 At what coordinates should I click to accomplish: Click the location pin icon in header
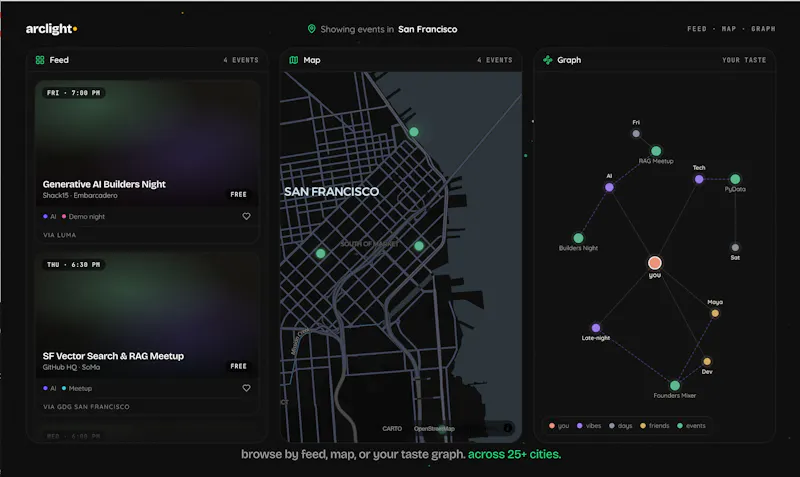point(311,29)
